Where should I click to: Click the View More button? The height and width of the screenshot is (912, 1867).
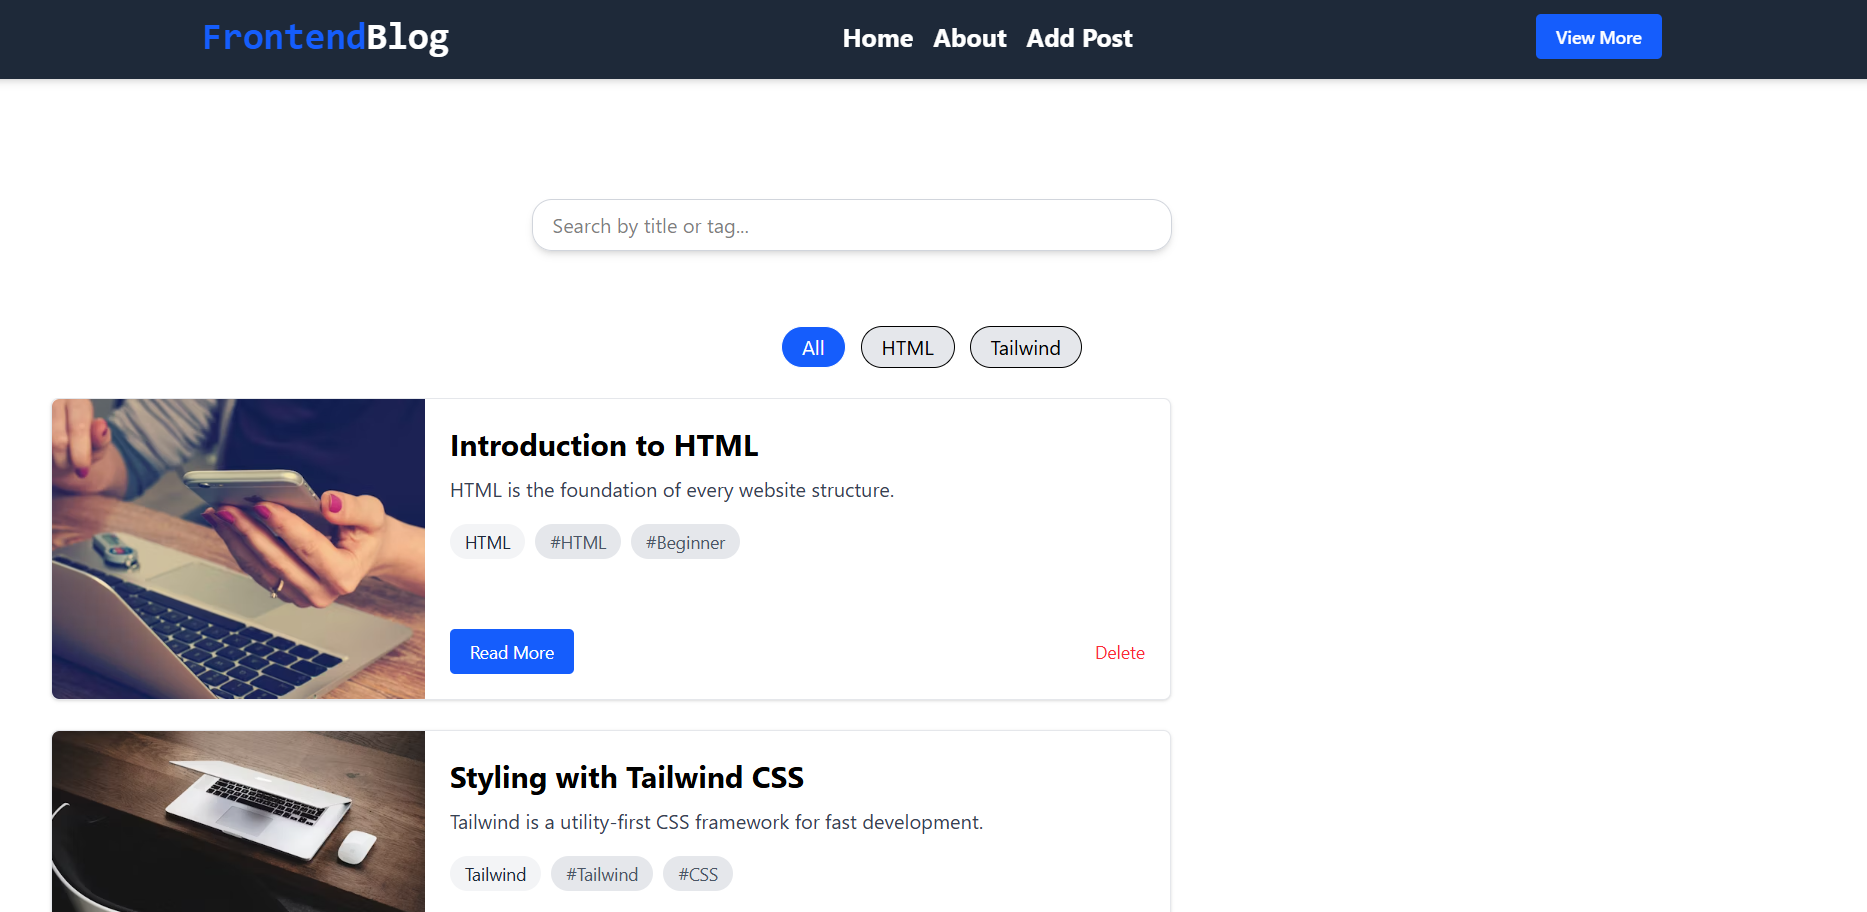pyautogui.click(x=1598, y=36)
